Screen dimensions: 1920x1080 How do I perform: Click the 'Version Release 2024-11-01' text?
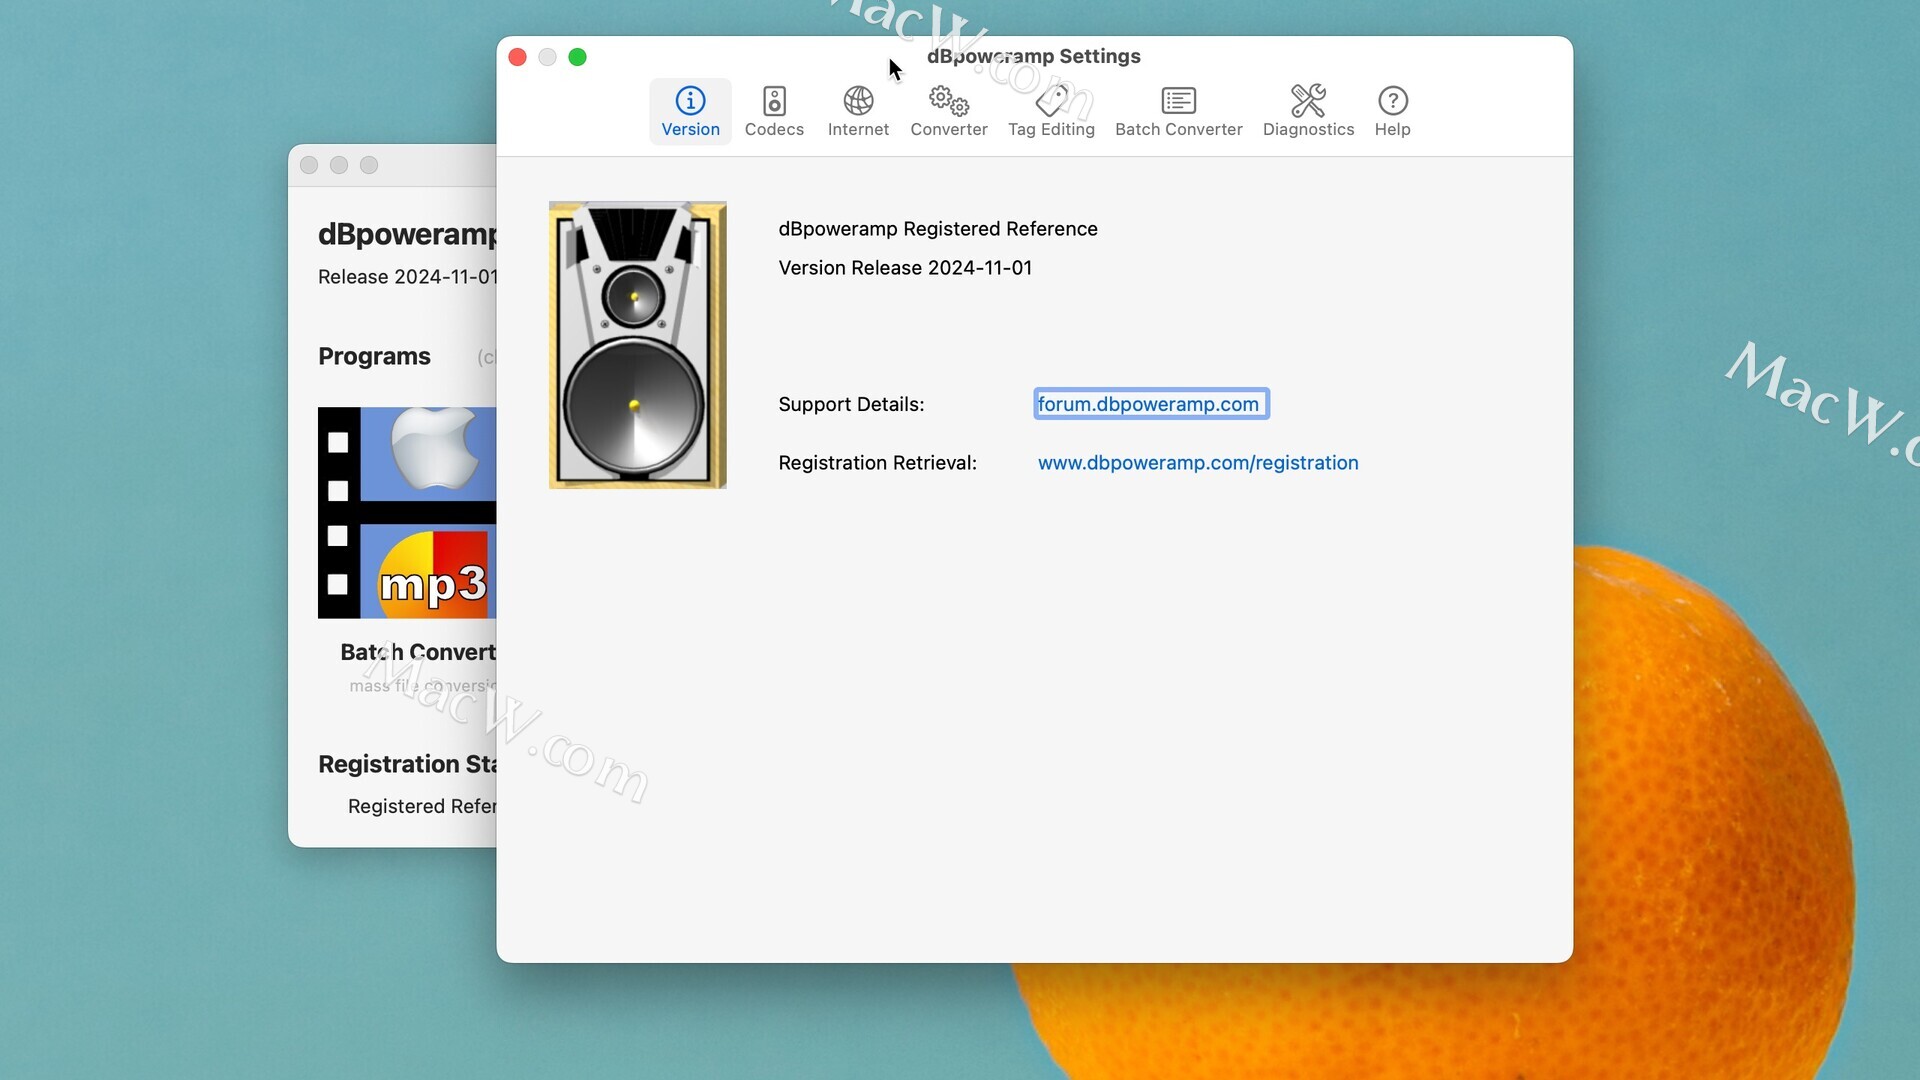(x=905, y=268)
